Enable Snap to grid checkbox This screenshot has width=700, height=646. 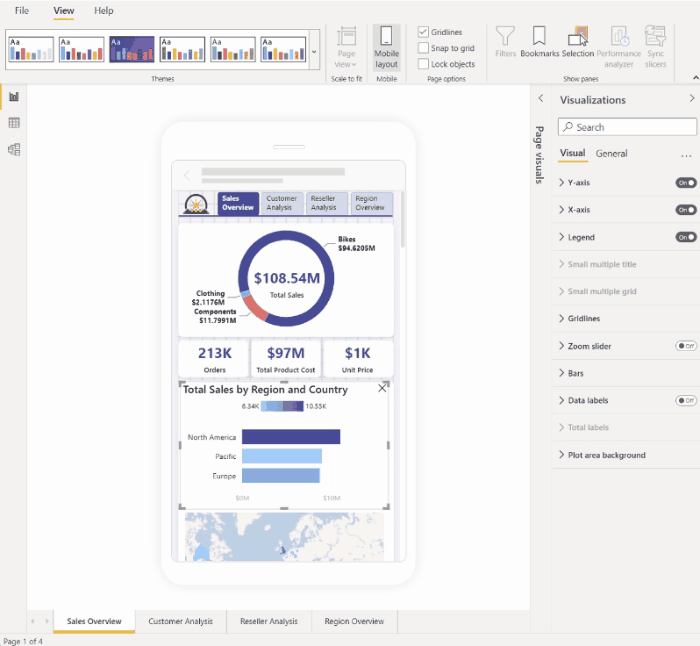[424, 48]
